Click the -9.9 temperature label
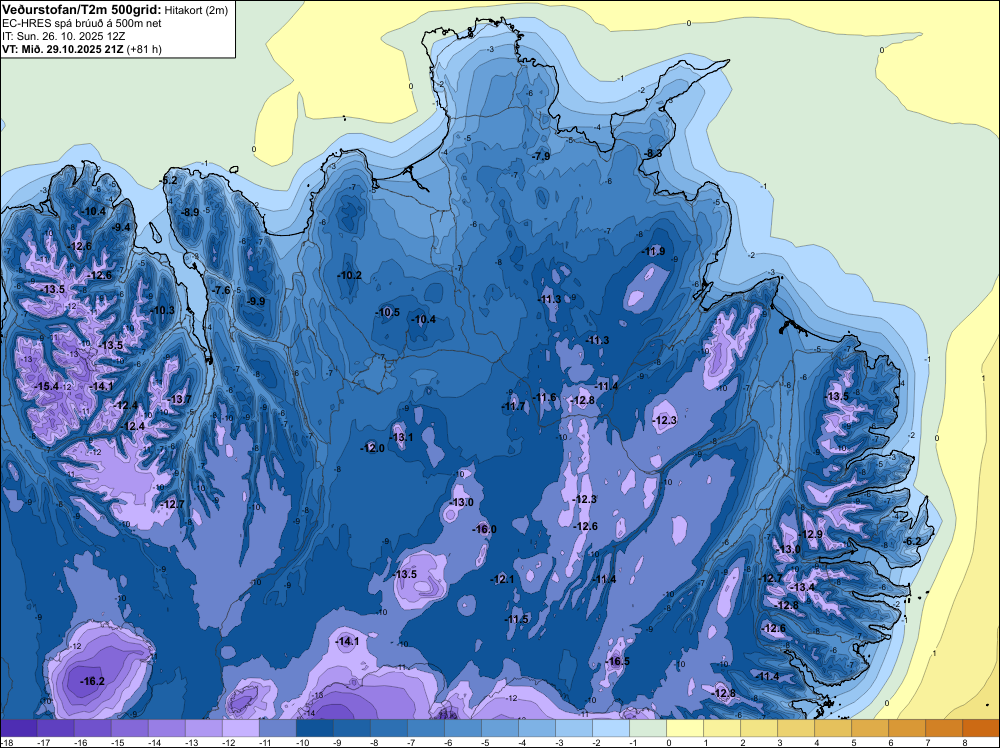The height and width of the screenshot is (748, 1000). click(x=256, y=302)
